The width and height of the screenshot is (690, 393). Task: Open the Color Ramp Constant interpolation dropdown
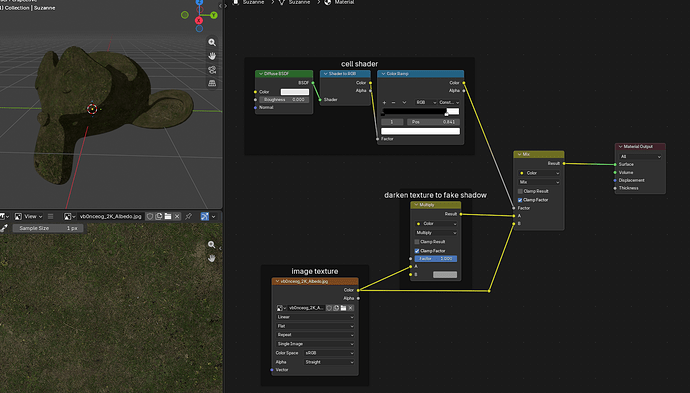(449, 102)
